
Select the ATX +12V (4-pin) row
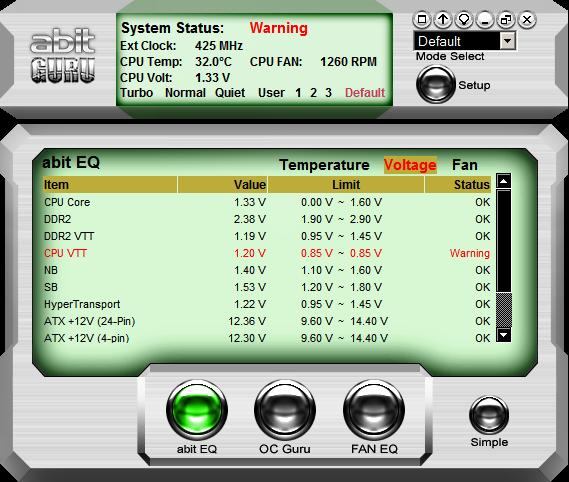[x=267, y=338]
